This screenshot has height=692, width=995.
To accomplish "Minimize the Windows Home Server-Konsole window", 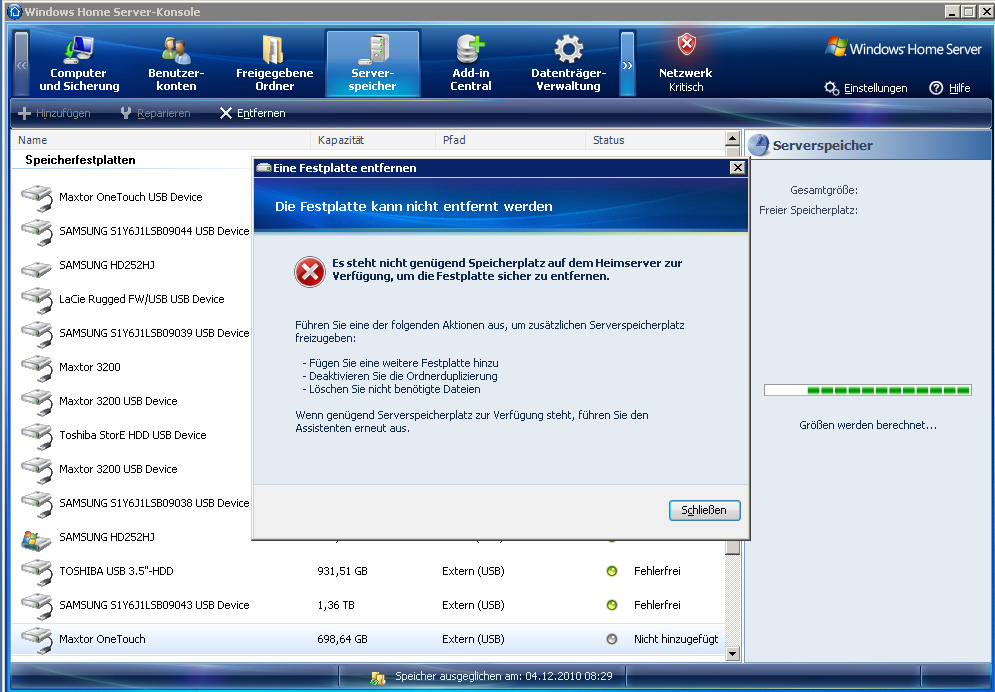I will click(952, 11).
